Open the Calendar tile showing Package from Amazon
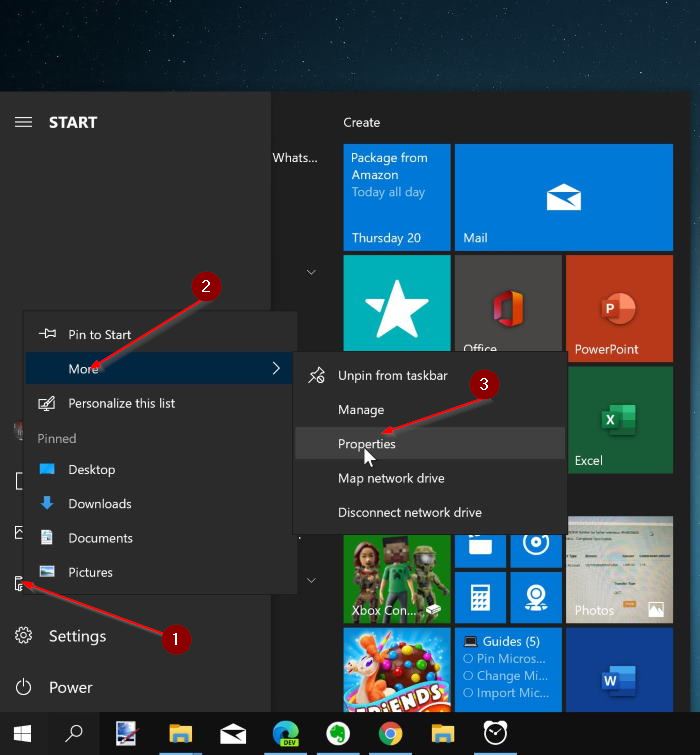The width and height of the screenshot is (700, 755). [x=397, y=197]
